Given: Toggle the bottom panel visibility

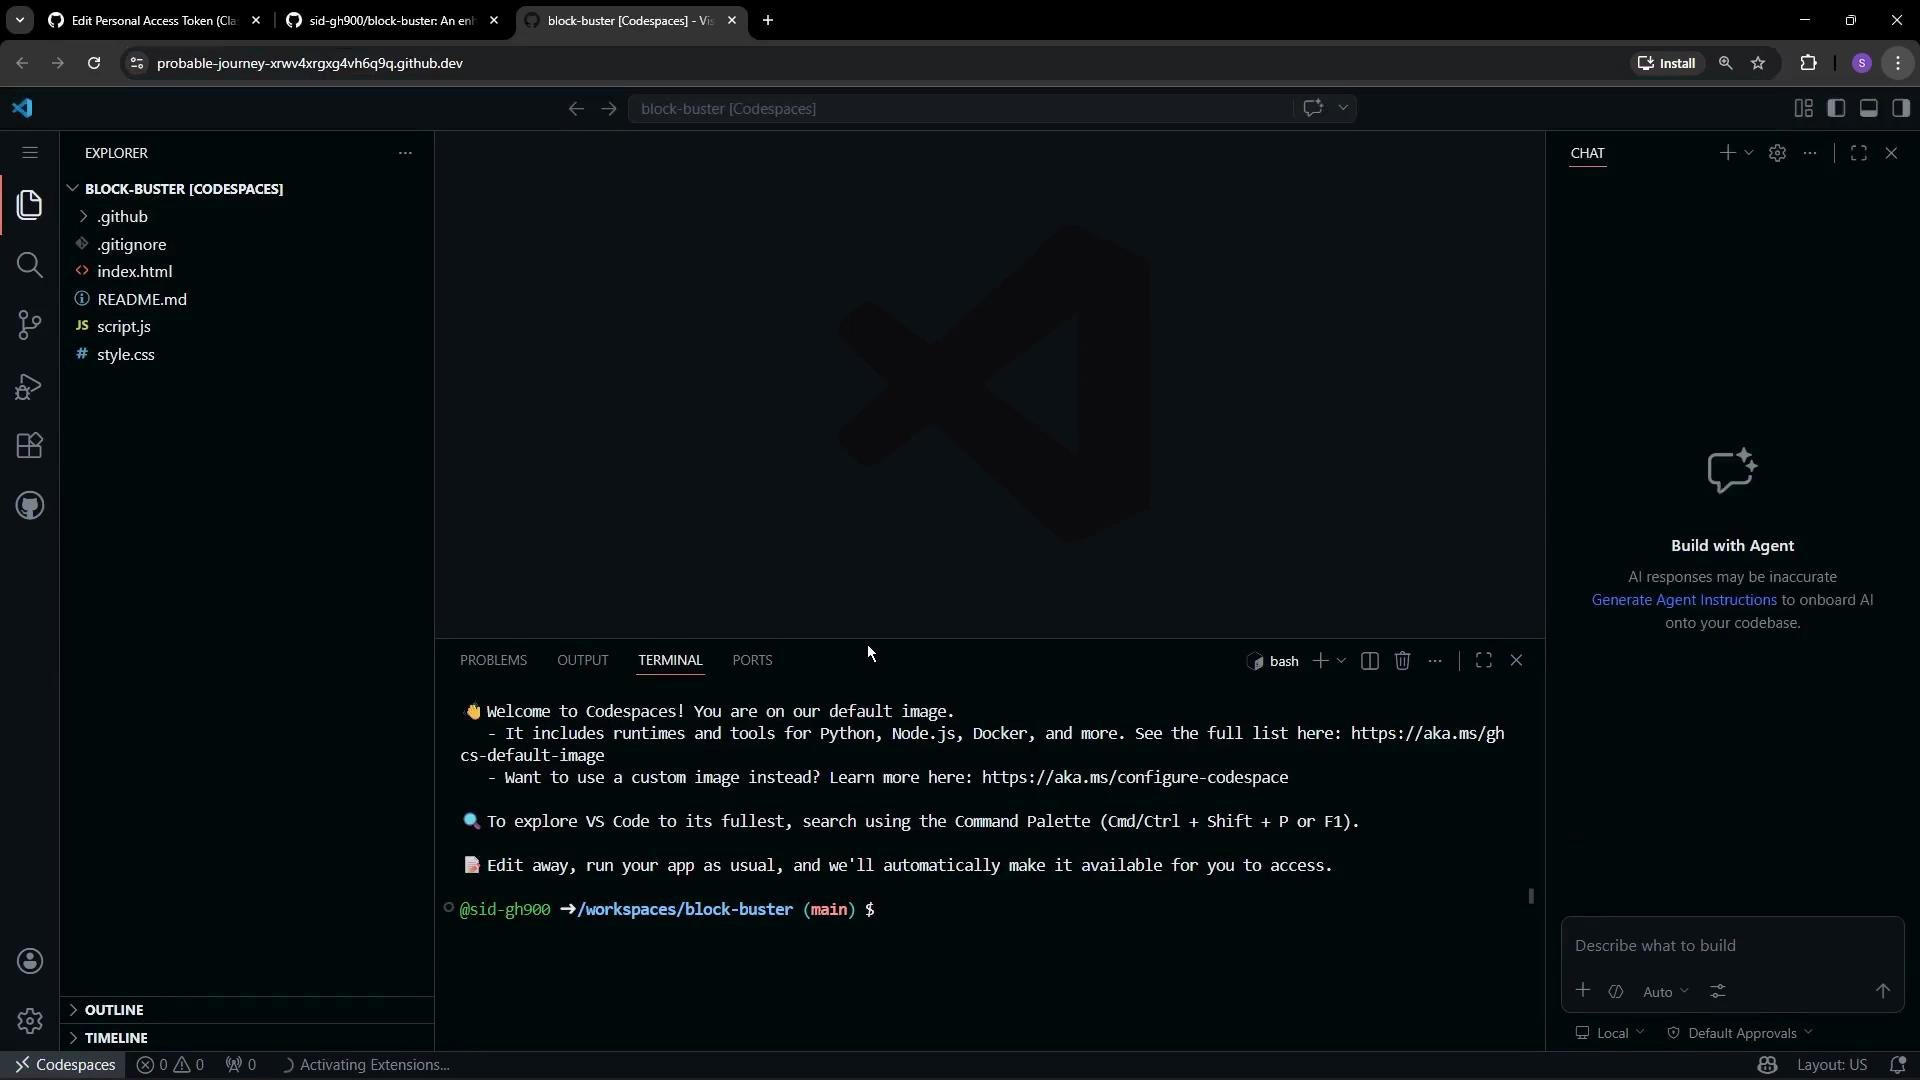Looking at the screenshot, I should (1869, 108).
